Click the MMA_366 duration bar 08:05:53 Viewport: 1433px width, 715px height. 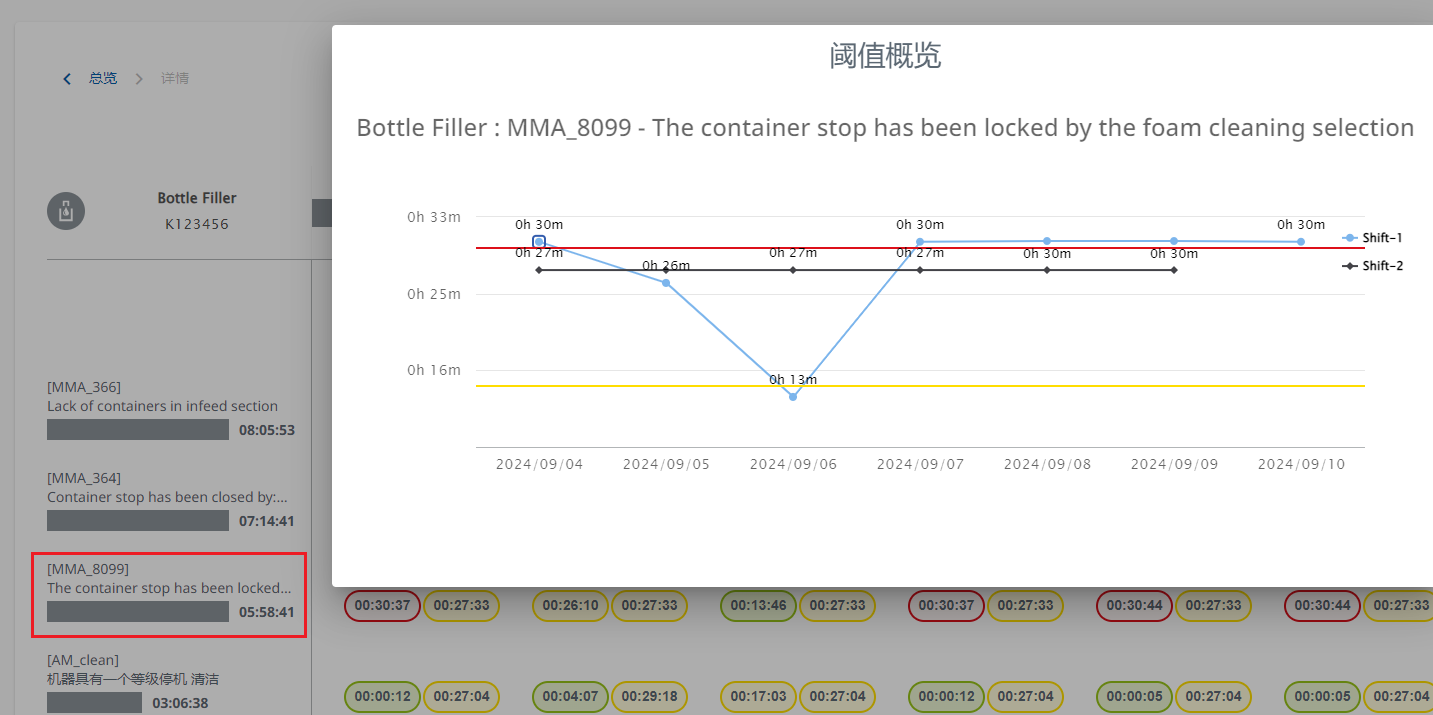(138, 430)
